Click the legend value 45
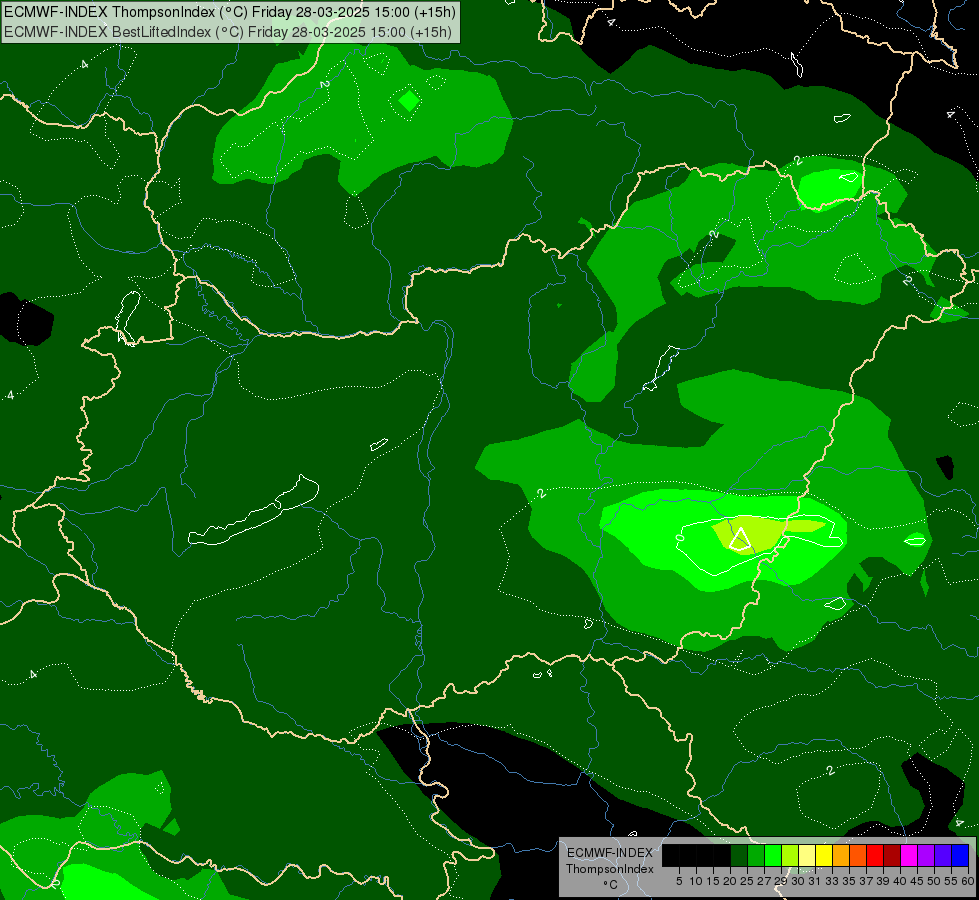 917,881
